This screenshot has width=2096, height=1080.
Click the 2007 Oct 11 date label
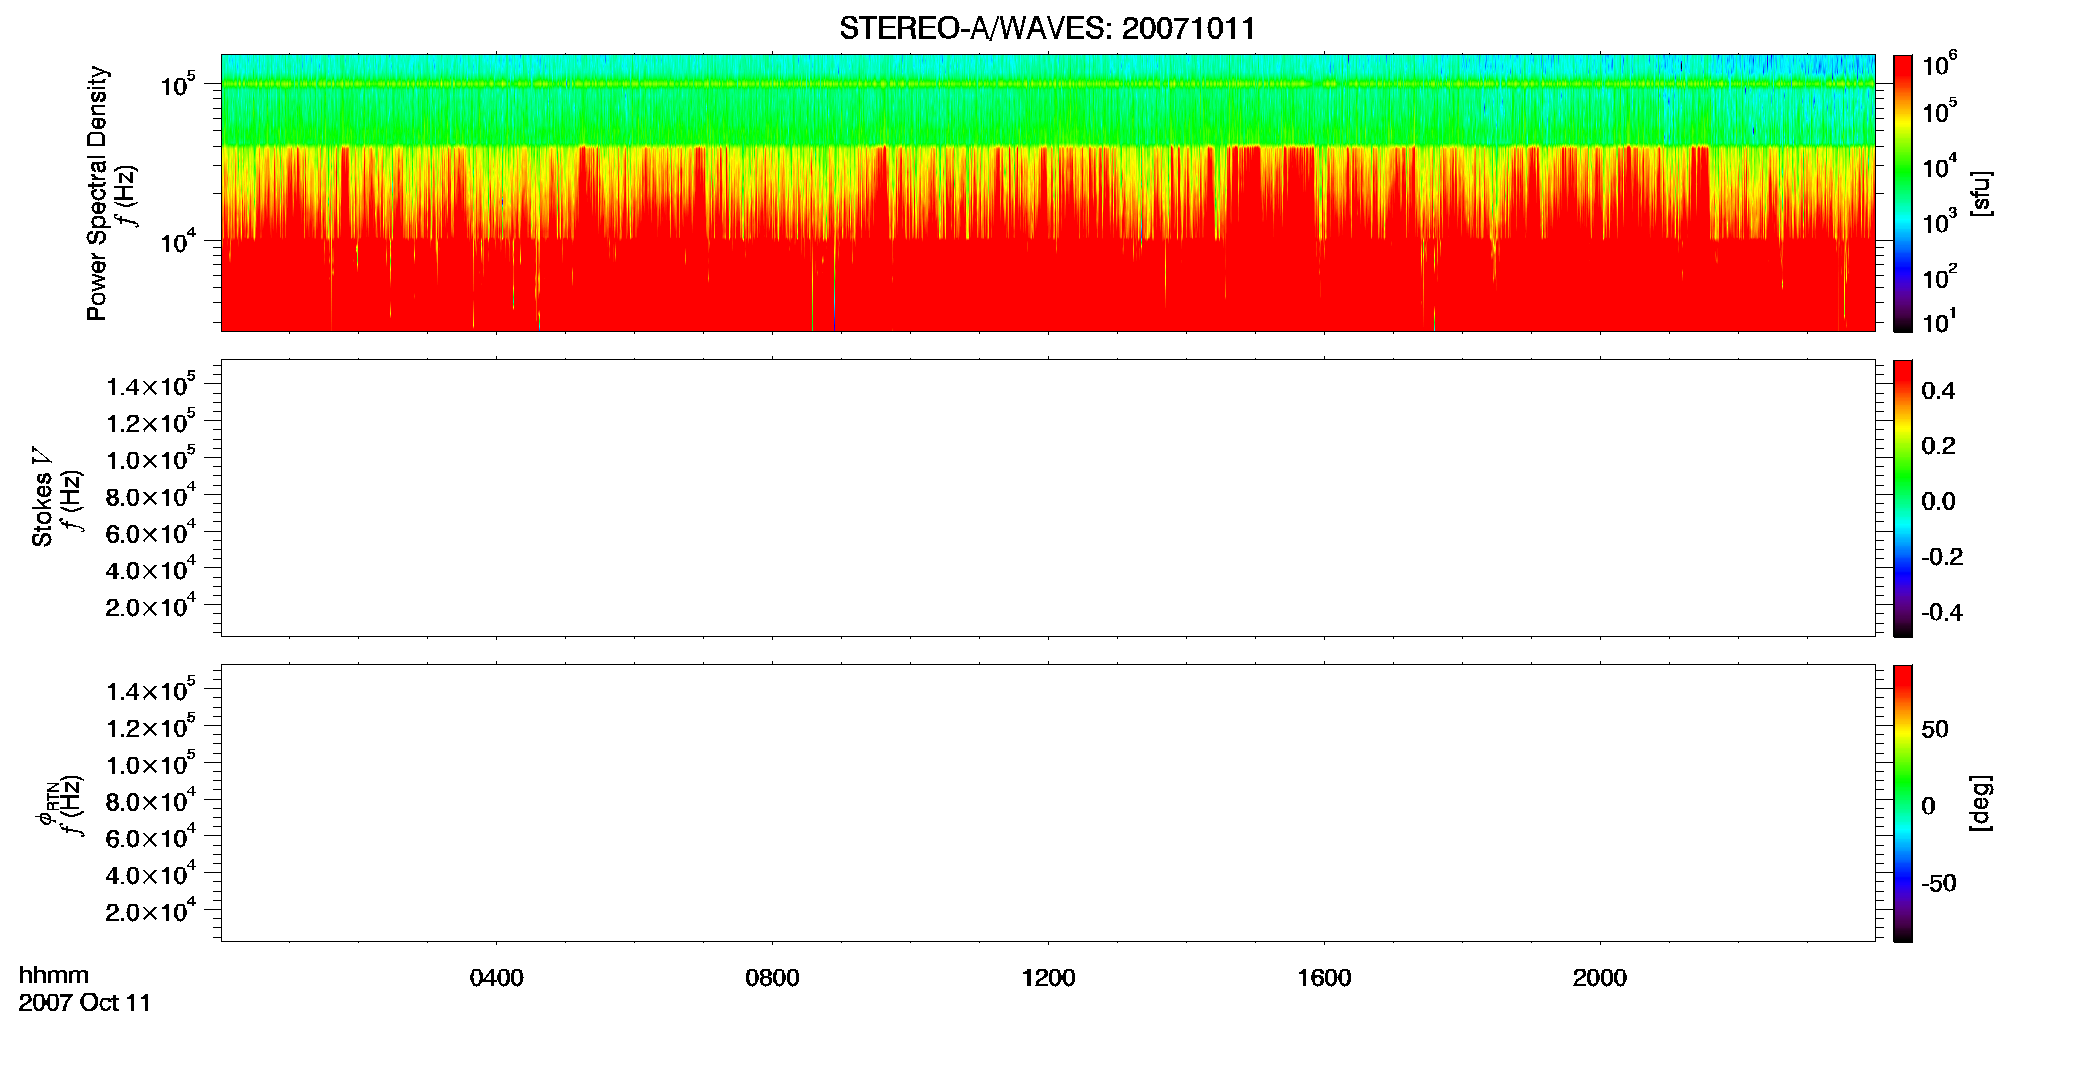point(85,1003)
